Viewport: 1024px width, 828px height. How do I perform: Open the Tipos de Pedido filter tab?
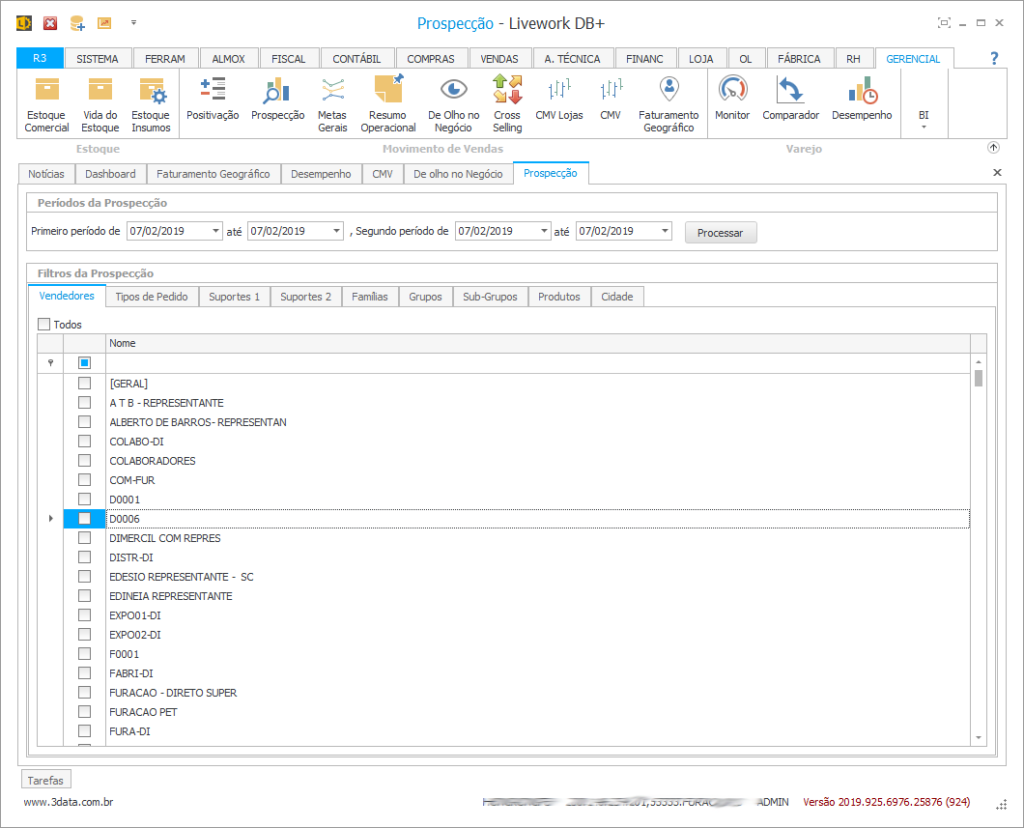(x=152, y=297)
